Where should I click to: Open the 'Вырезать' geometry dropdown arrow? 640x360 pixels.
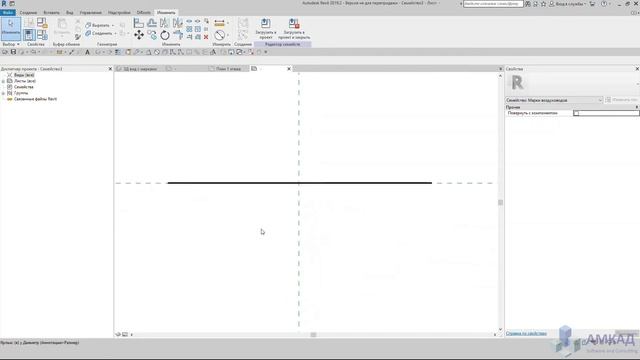tap(113, 25)
